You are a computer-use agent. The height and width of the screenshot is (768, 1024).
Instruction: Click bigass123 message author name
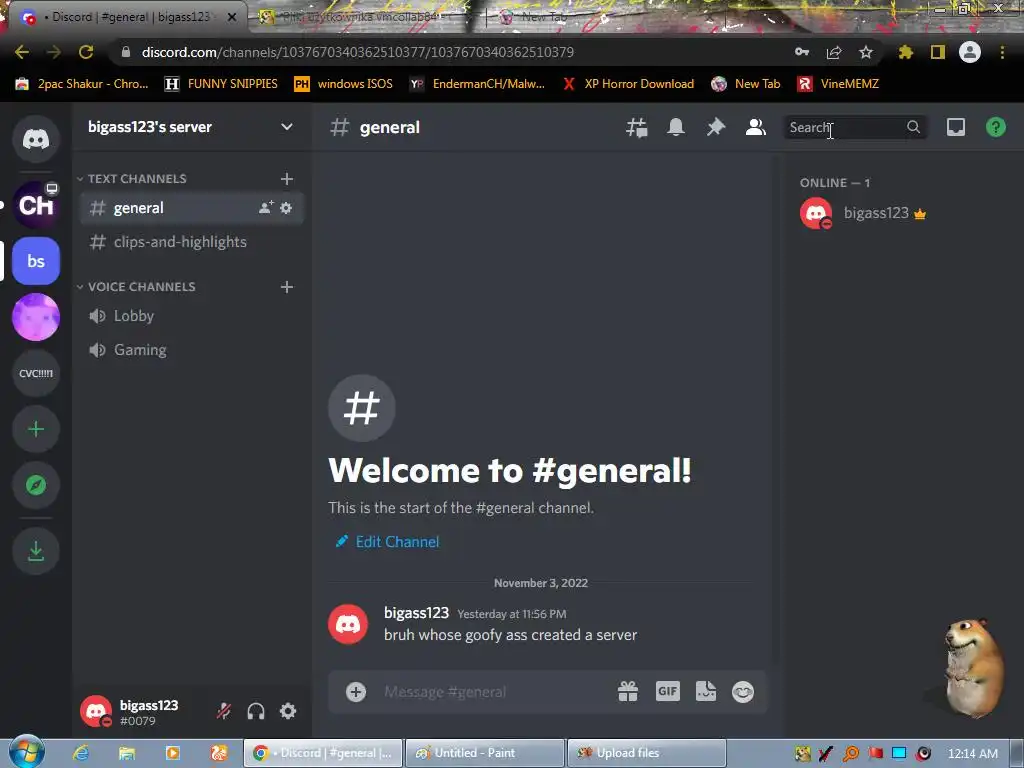pos(416,613)
